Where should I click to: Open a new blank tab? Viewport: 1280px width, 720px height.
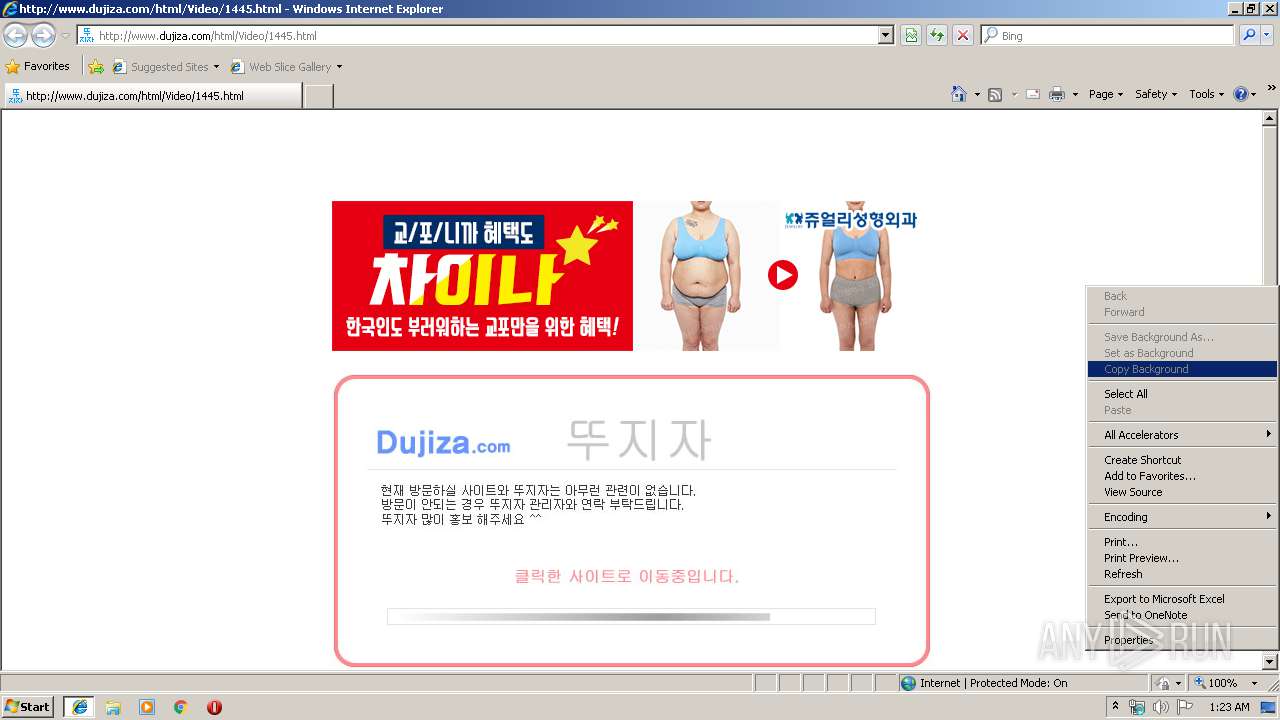(318, 96)
